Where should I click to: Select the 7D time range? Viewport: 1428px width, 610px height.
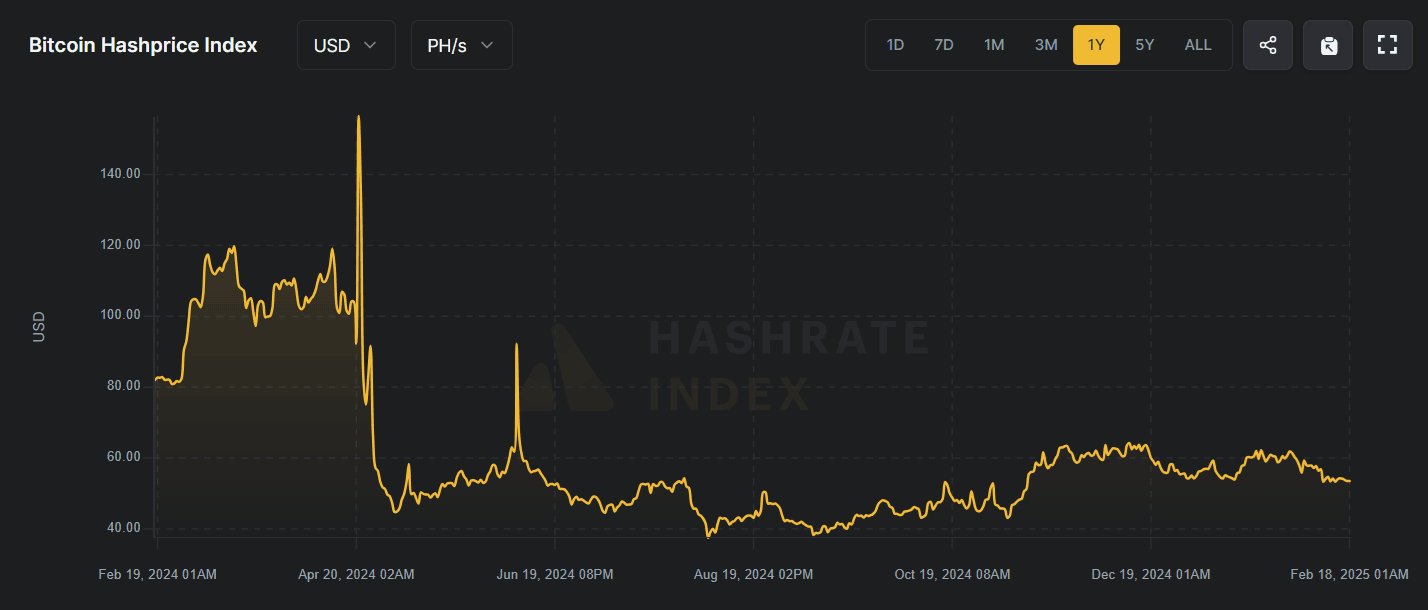[x=943, y=45]
